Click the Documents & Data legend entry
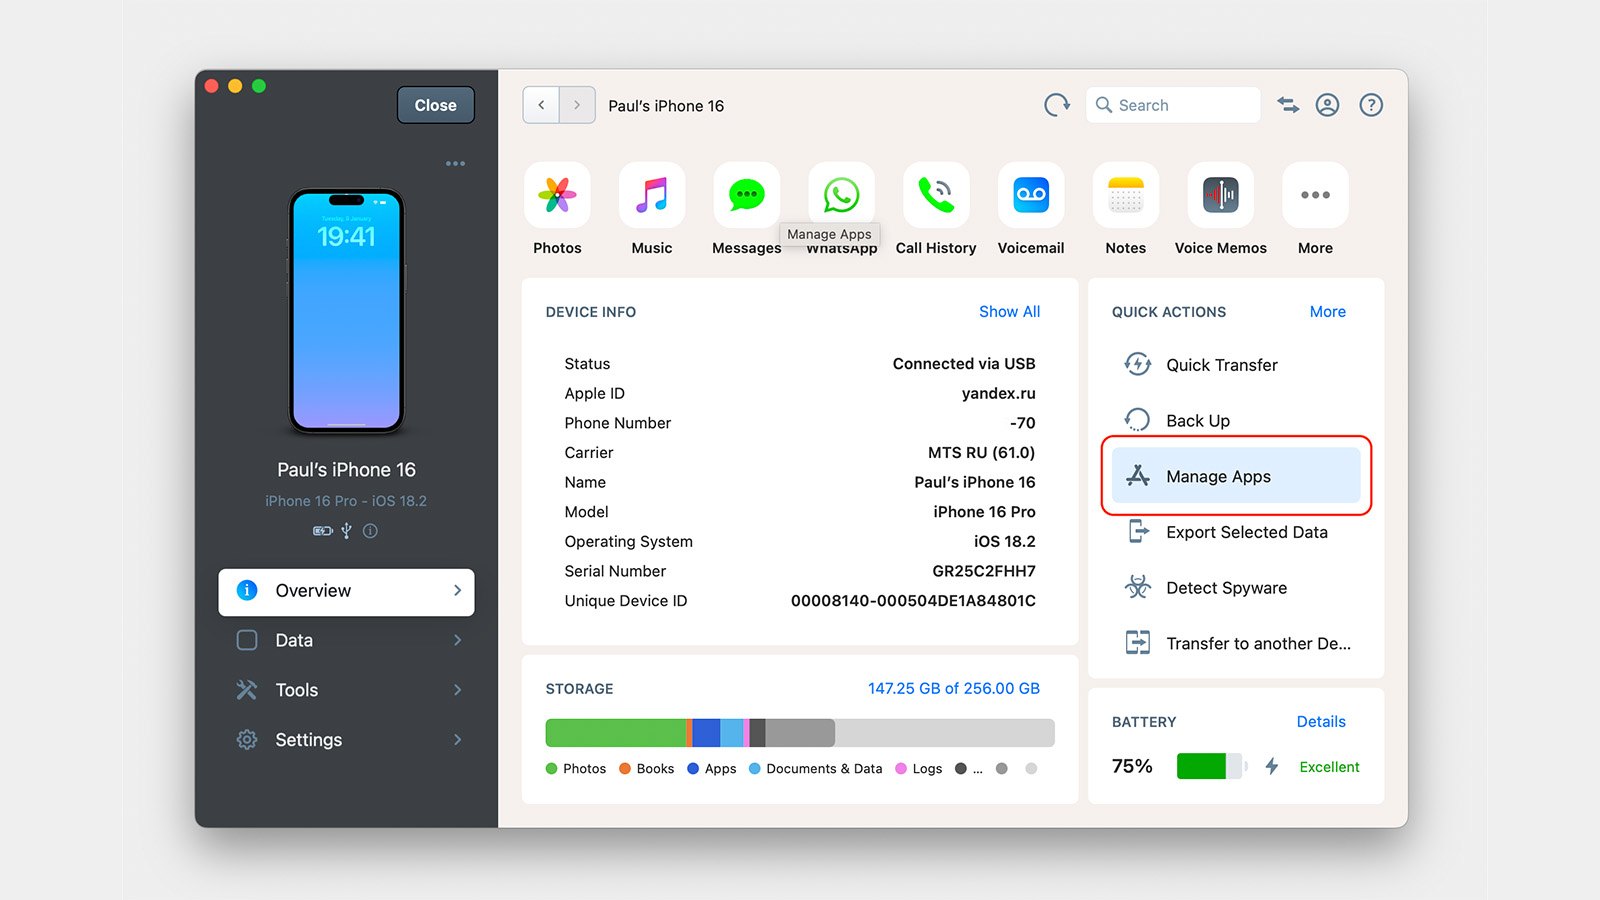The image size is (1600, 900). [816, 769]
